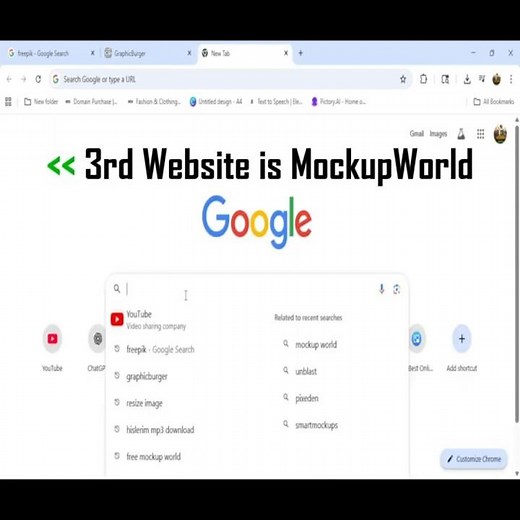Expand the All Bookmarks folder
This screenshot has width=520, height=520.
pos(494,102)
